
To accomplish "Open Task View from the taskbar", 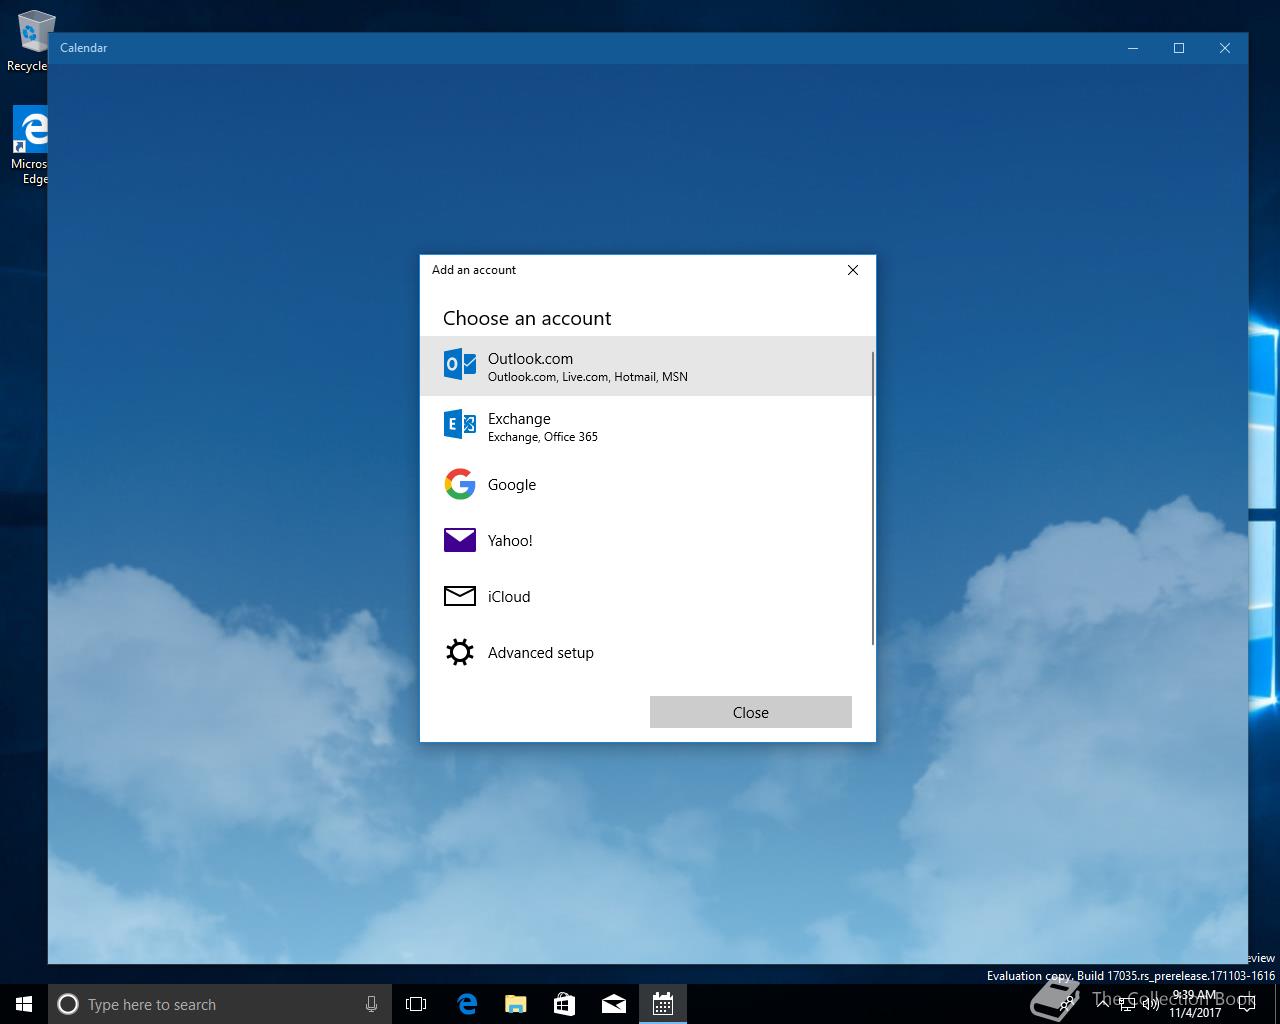I will (x=416, y=1004).
